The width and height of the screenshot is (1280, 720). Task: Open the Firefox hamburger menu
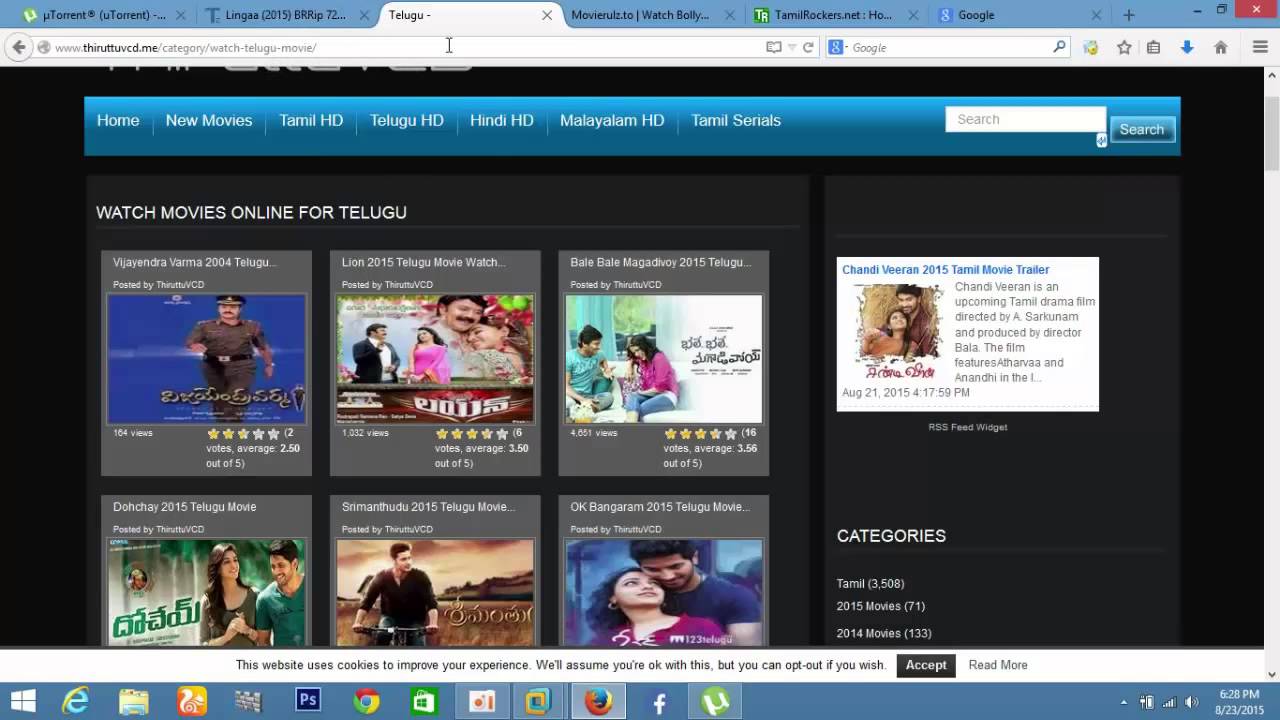(x=1260, y=47)
